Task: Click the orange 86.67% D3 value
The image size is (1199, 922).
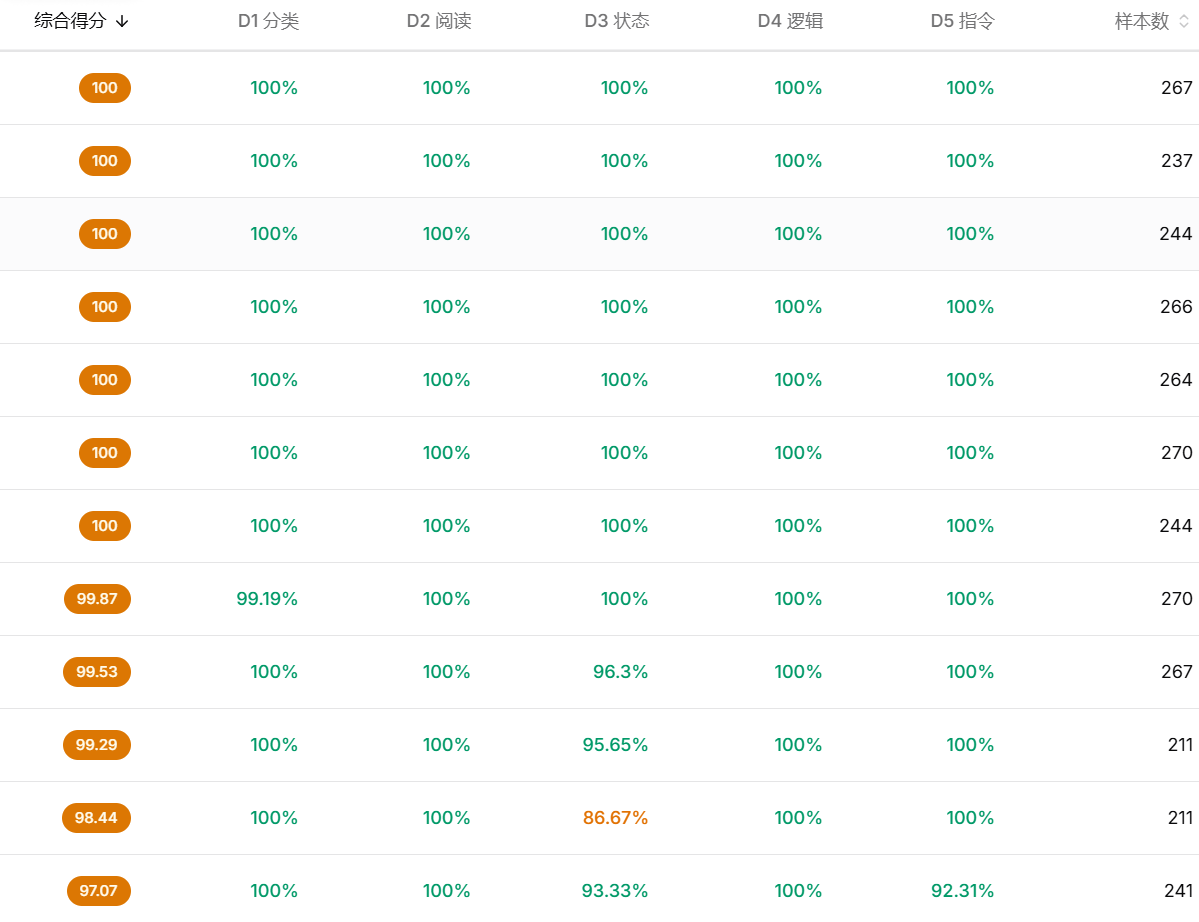Action: pyautogui.click(x=615, y=818)
